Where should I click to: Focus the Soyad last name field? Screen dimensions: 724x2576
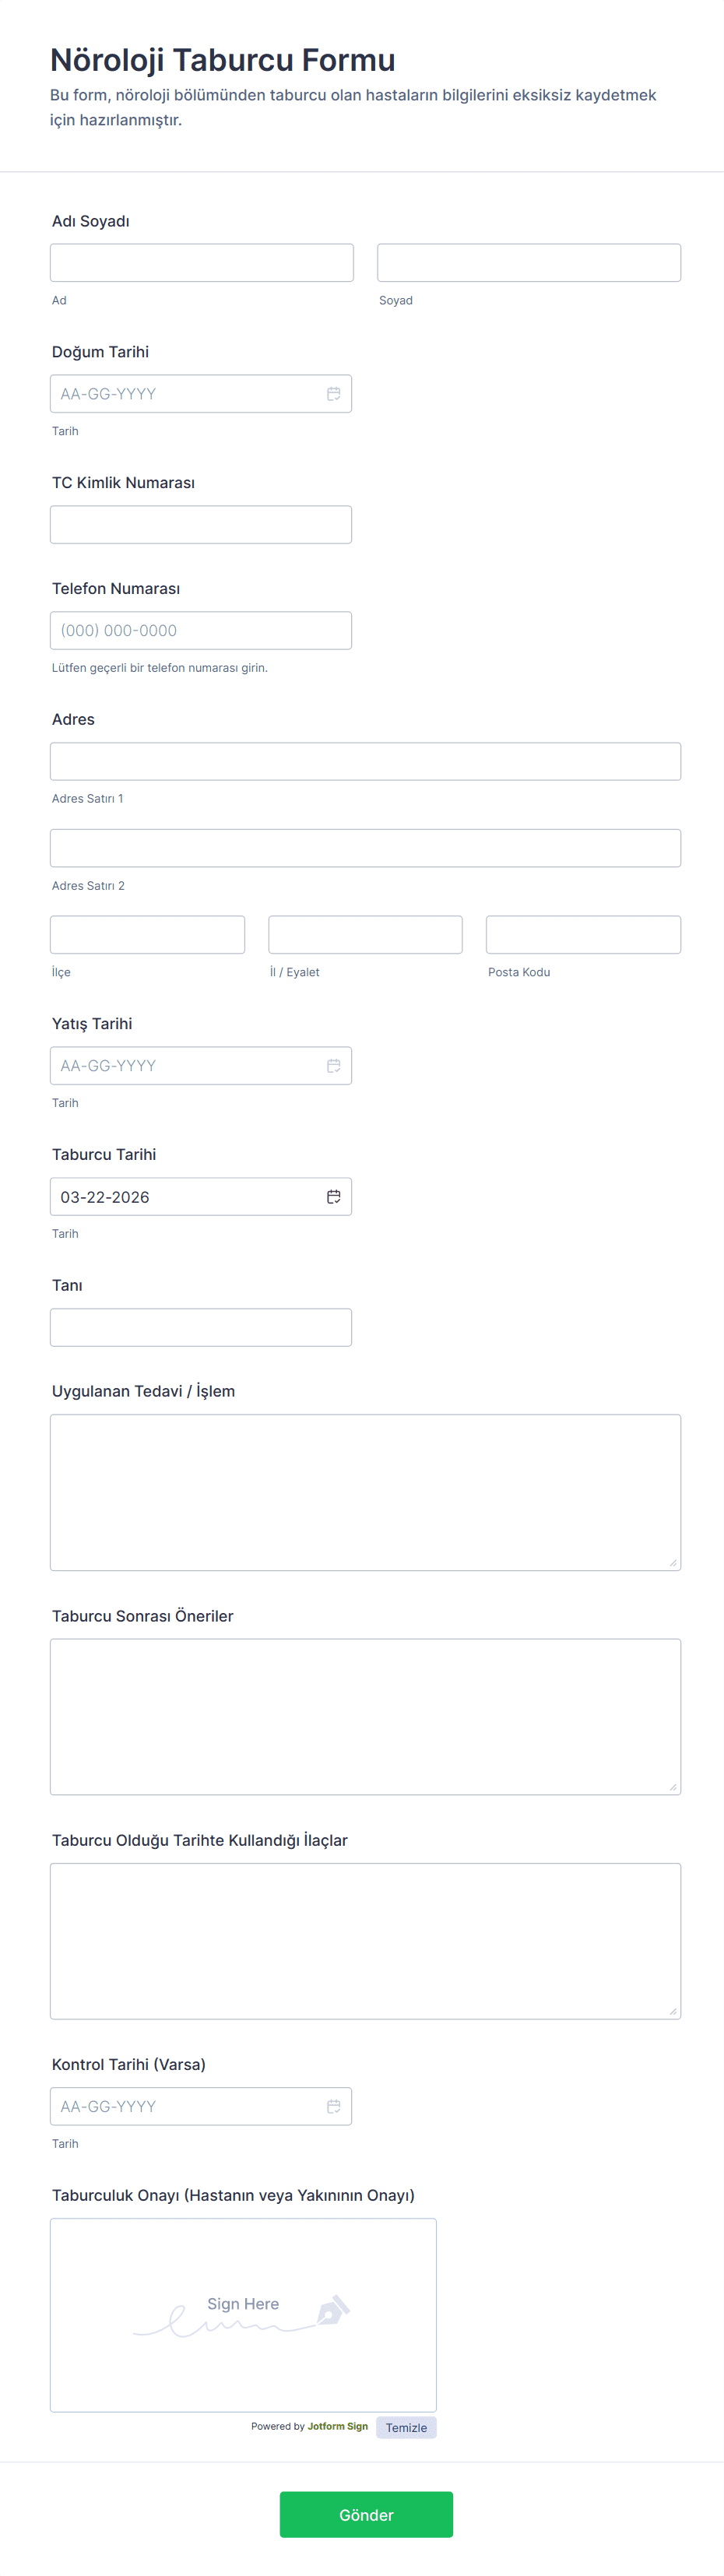click(x=528, y=263)
